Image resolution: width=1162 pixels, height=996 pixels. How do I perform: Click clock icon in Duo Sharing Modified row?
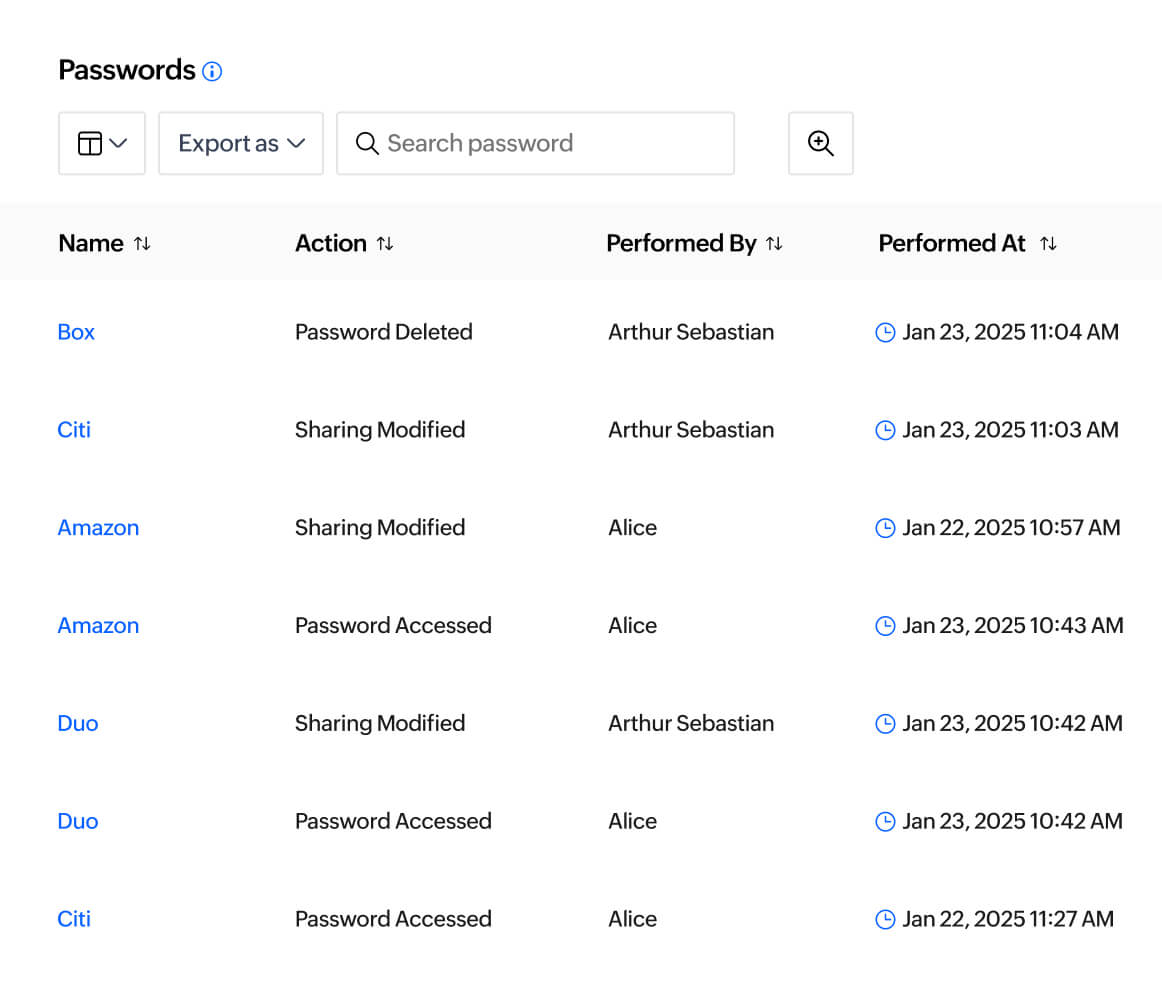[885, 724]
